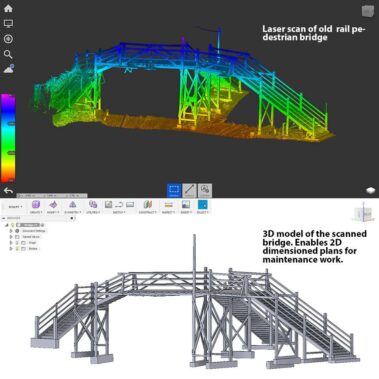Select the terrain icon with blue badge
The width and height of the screenshot is (379, 379).
[x=9, y=69]
